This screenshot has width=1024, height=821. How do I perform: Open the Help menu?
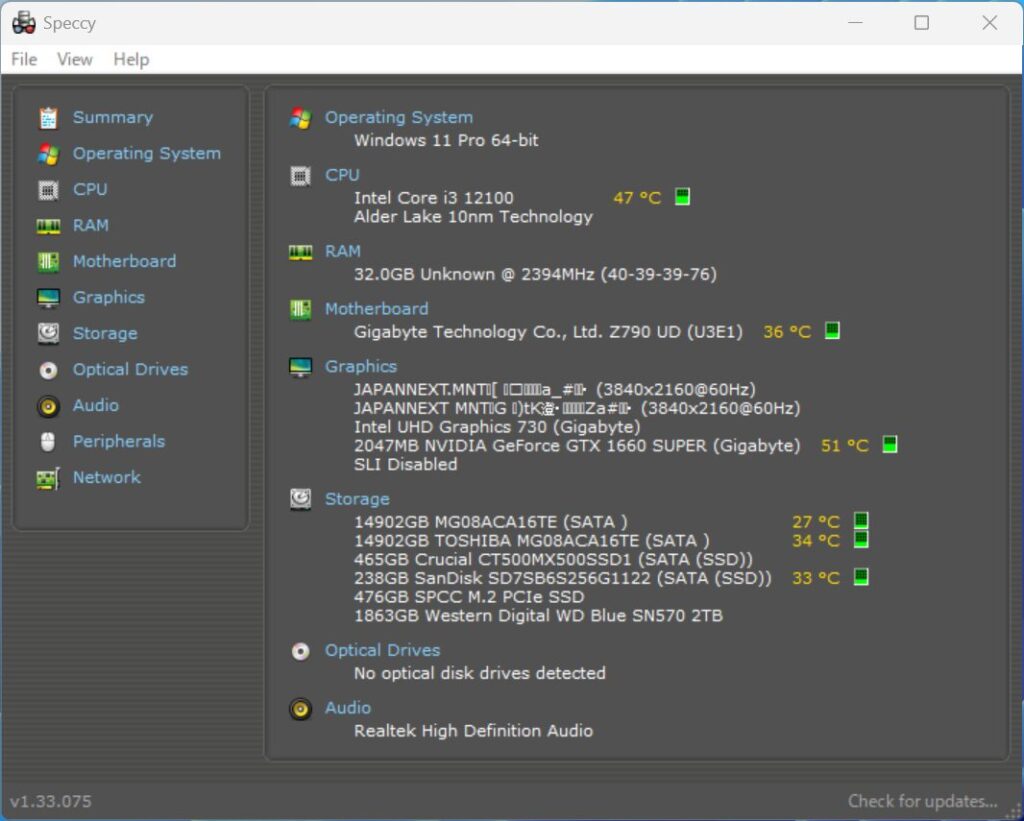(x=131, y=60)
